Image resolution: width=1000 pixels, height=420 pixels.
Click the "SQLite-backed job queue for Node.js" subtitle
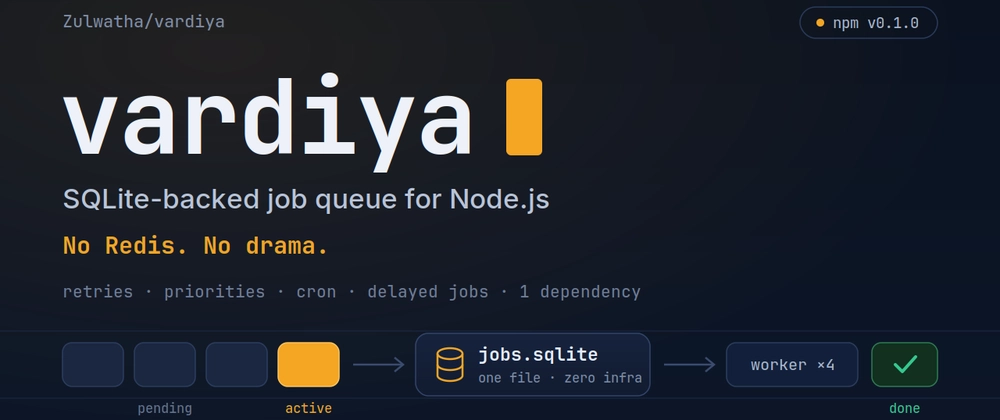point(306,200)
